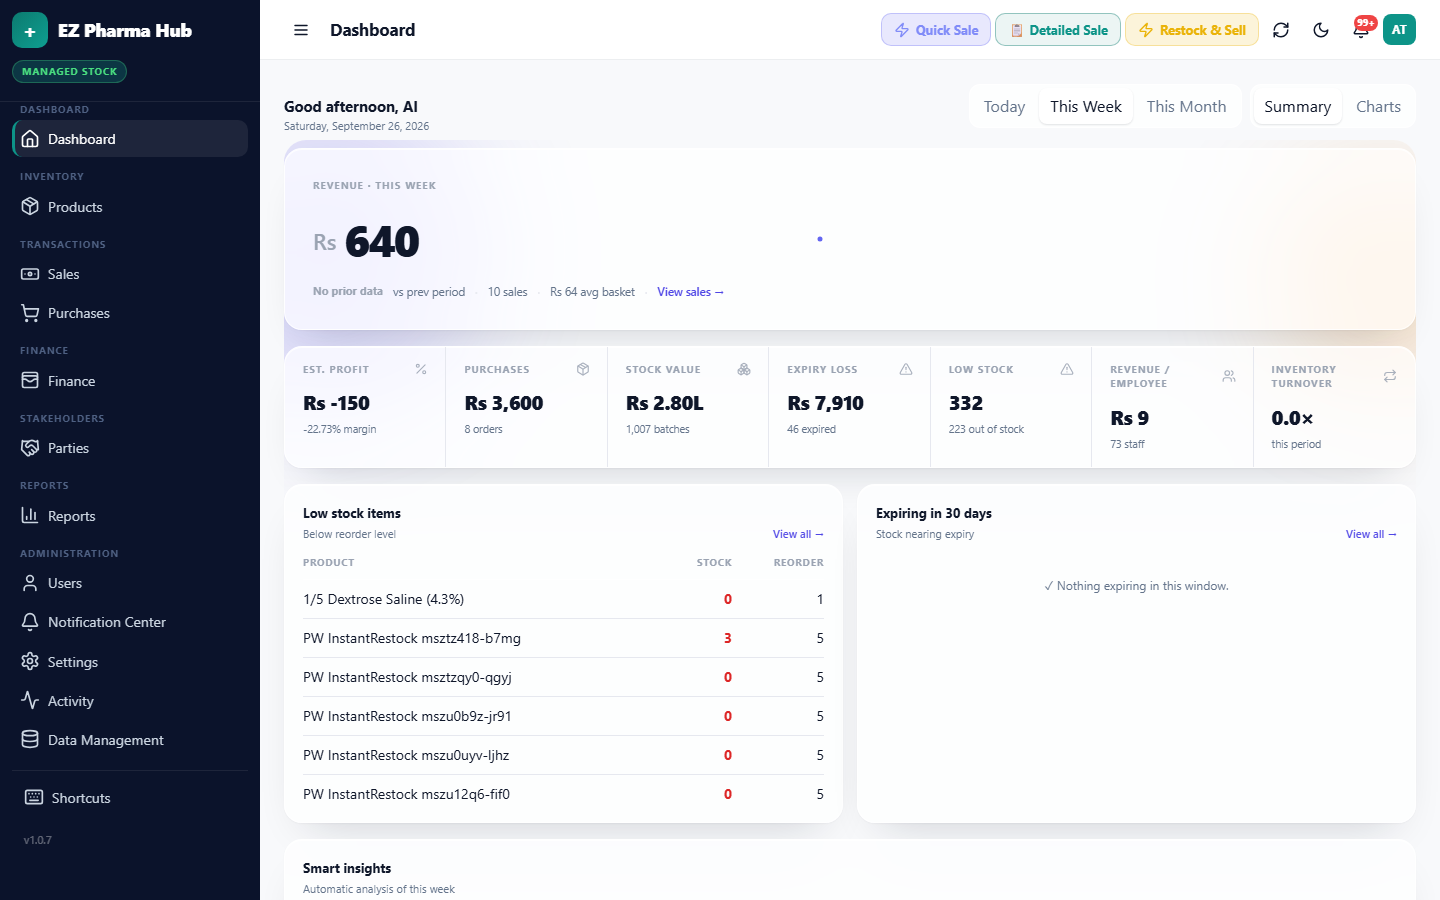Select the Summary view tab
The image size is (1440, 900).
point(1297,107)
